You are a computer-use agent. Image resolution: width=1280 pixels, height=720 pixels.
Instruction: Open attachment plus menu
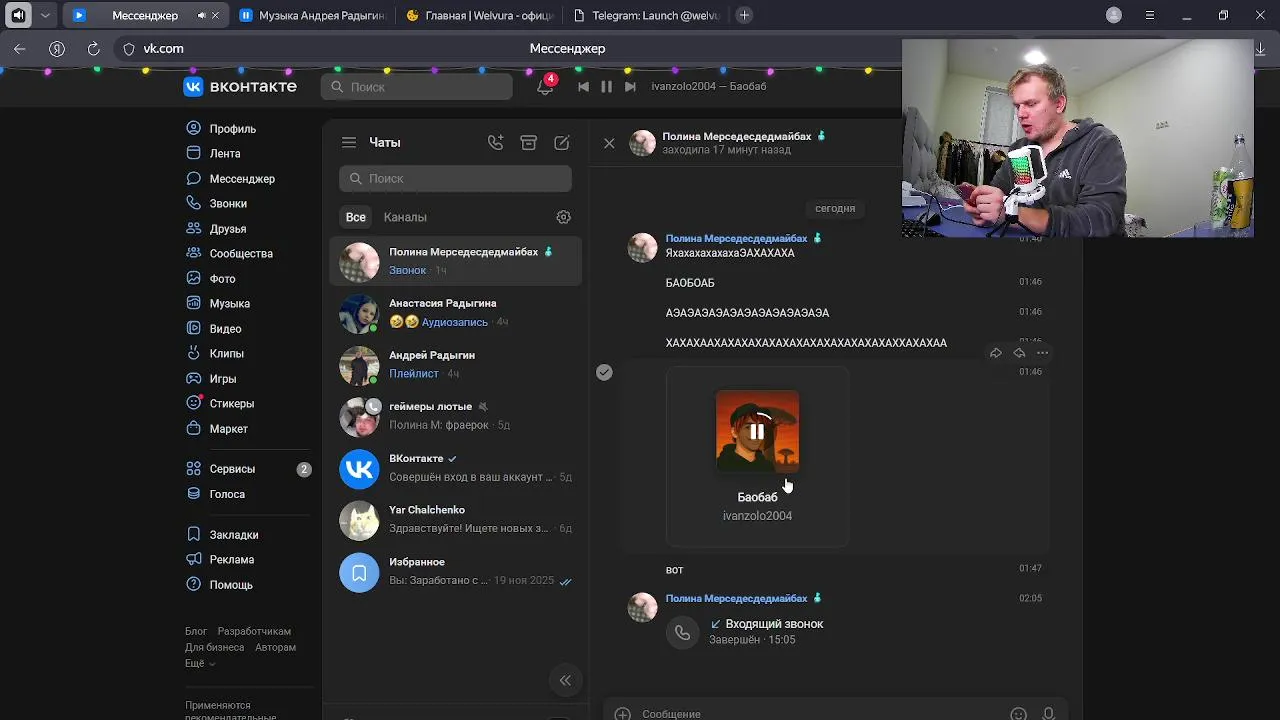point(622,714)
